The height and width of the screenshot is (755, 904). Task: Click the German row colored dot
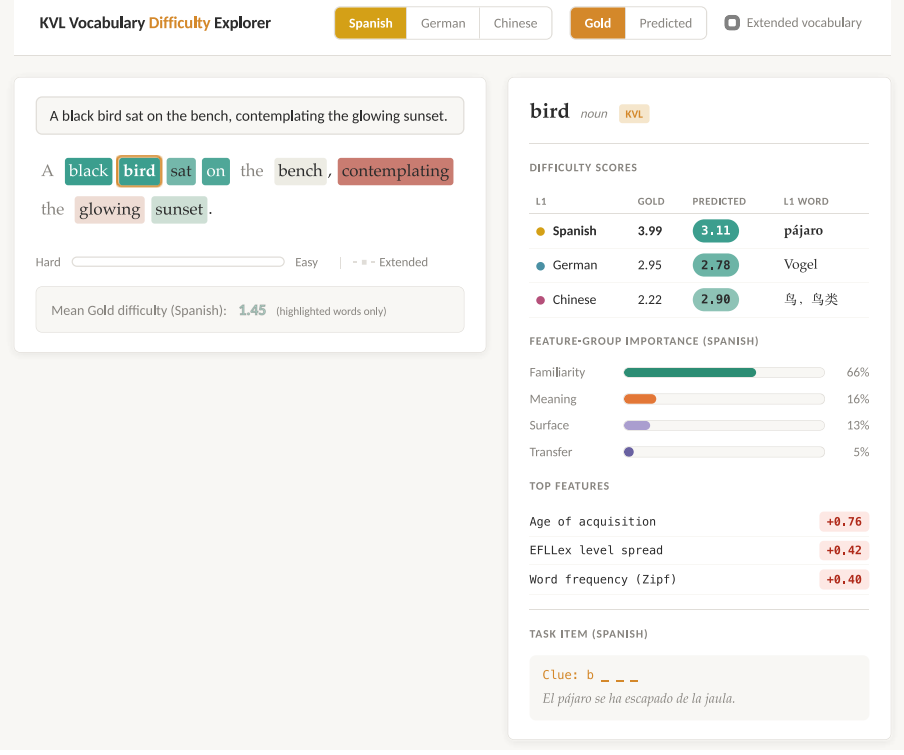[x=540, y=266]
